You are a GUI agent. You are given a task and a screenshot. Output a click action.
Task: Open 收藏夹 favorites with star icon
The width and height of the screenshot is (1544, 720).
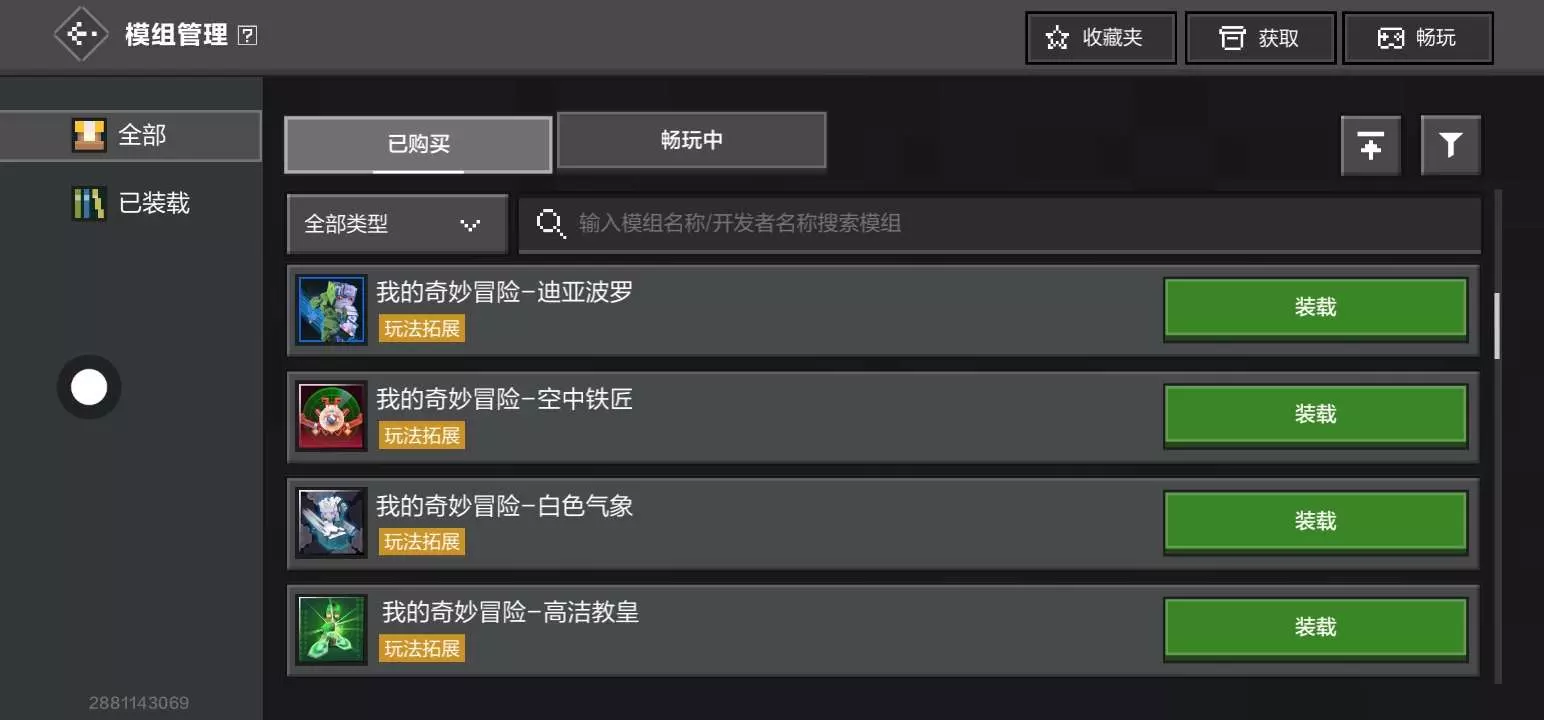[x=1100, y=38]
